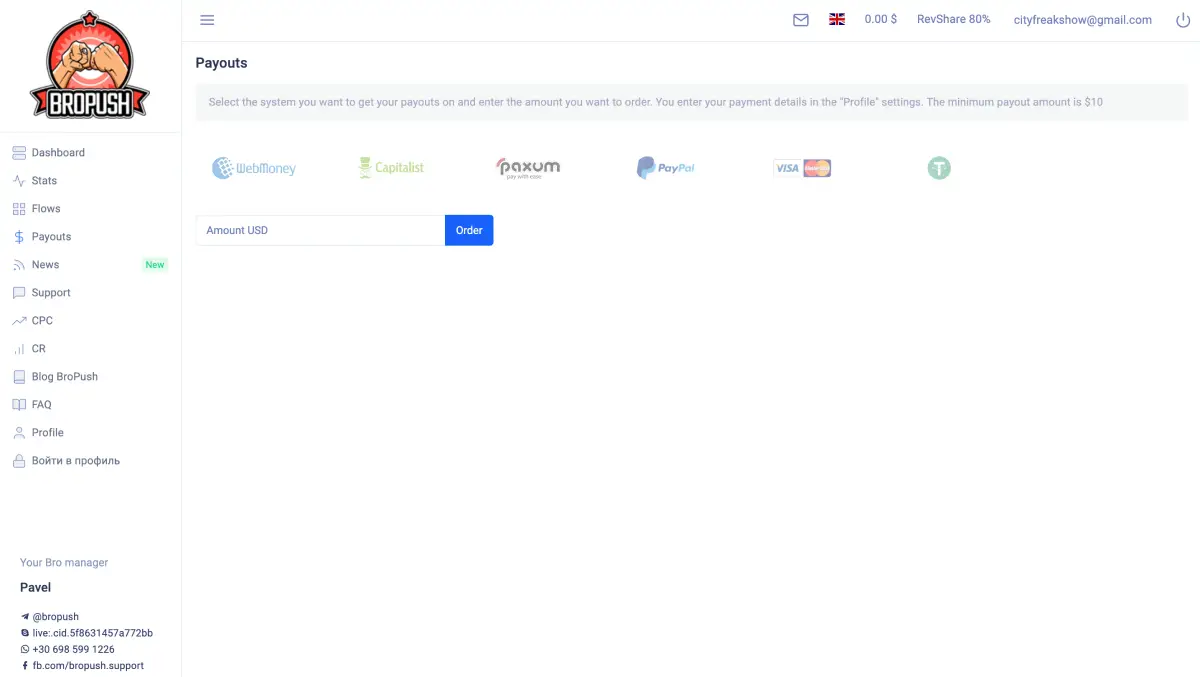The height and width of the screenshot is (677, 1200).
Task: Pick the Paxum payment logo
Action: pos(528,167)
